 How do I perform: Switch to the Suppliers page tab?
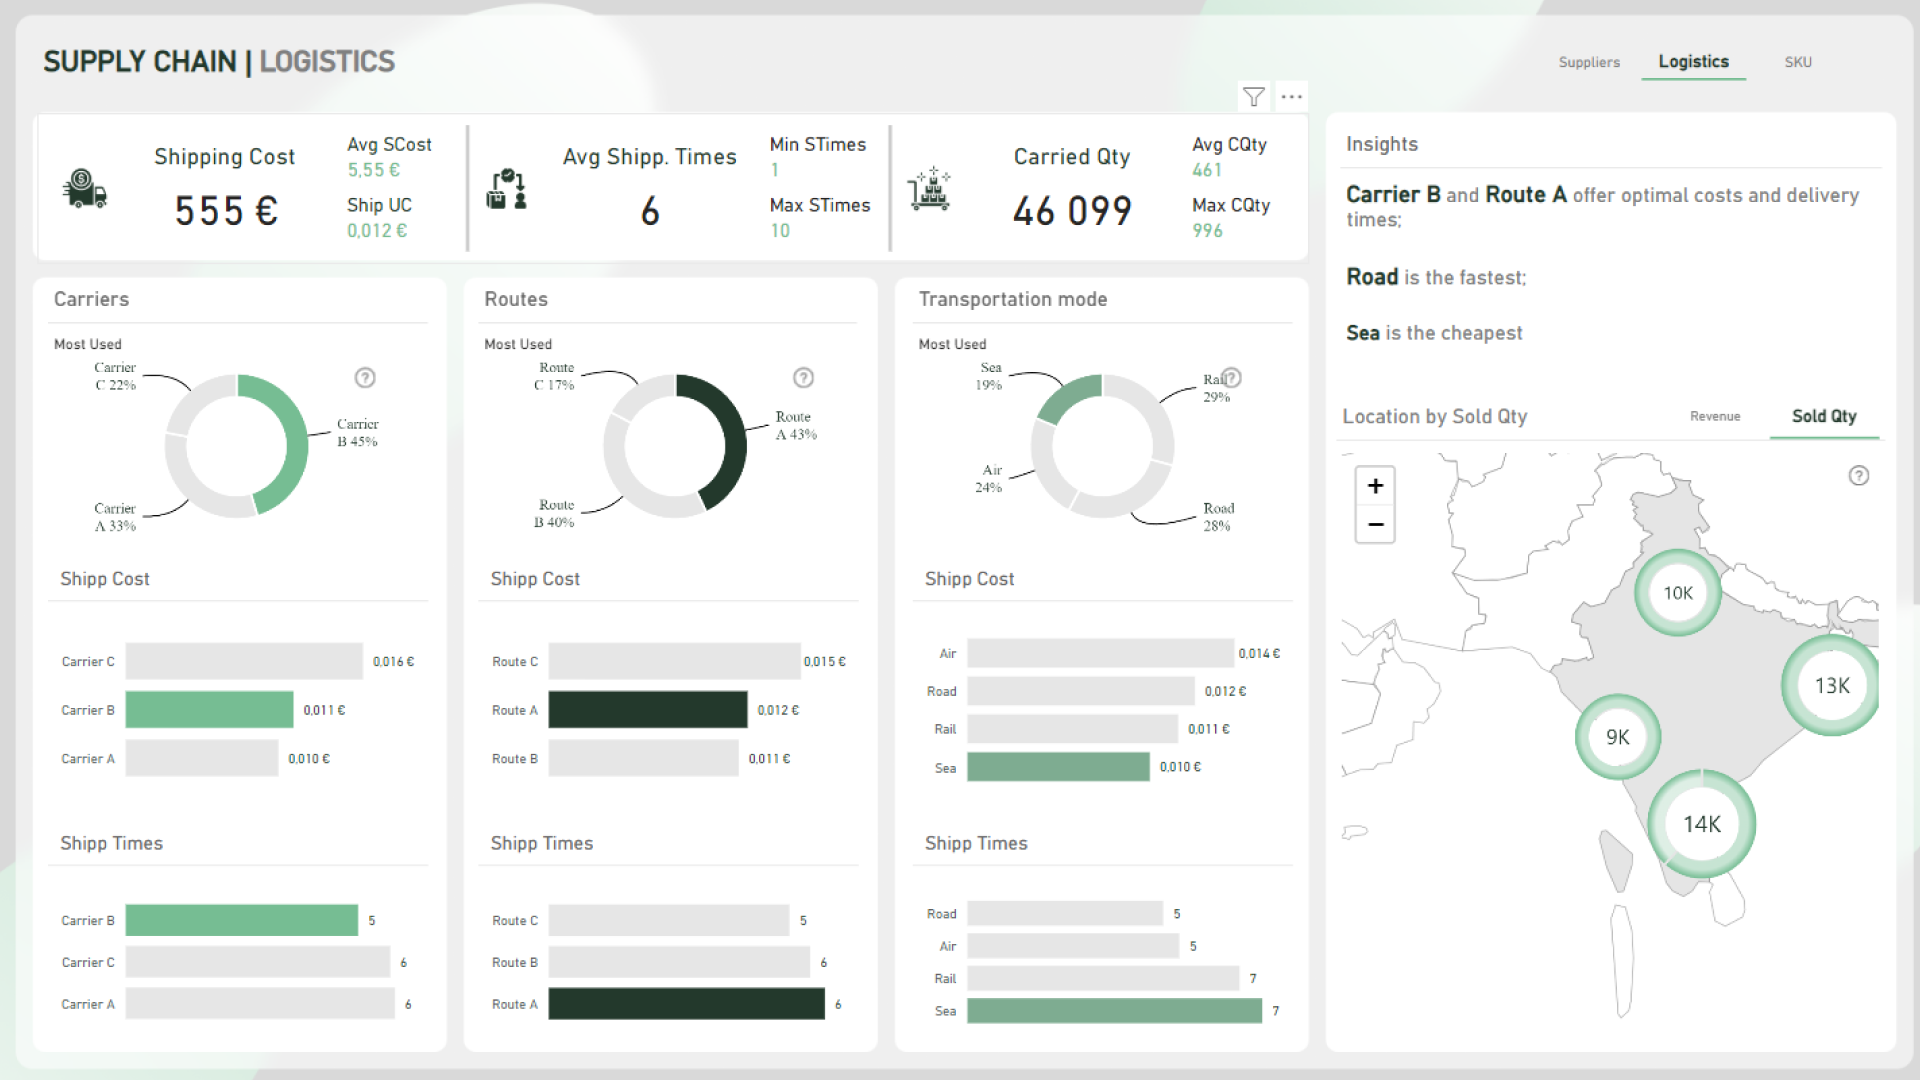click(1589, 62)
